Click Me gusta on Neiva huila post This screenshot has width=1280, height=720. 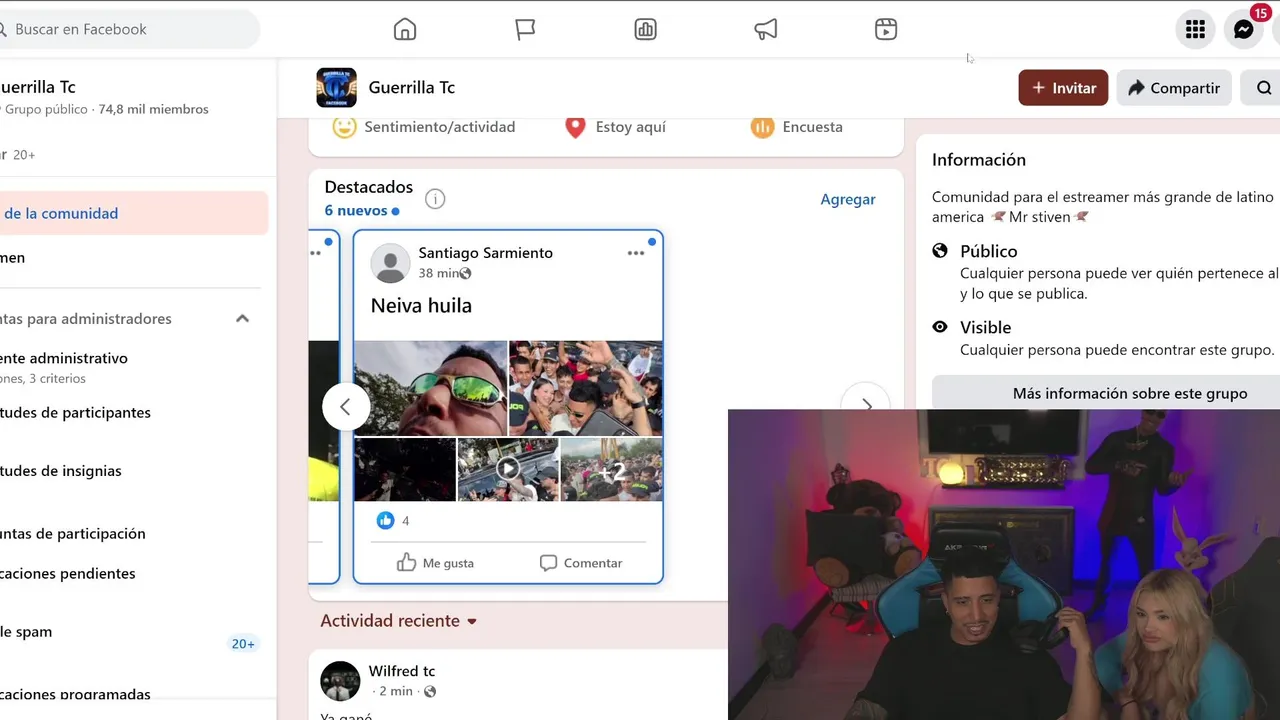[435, 563]
